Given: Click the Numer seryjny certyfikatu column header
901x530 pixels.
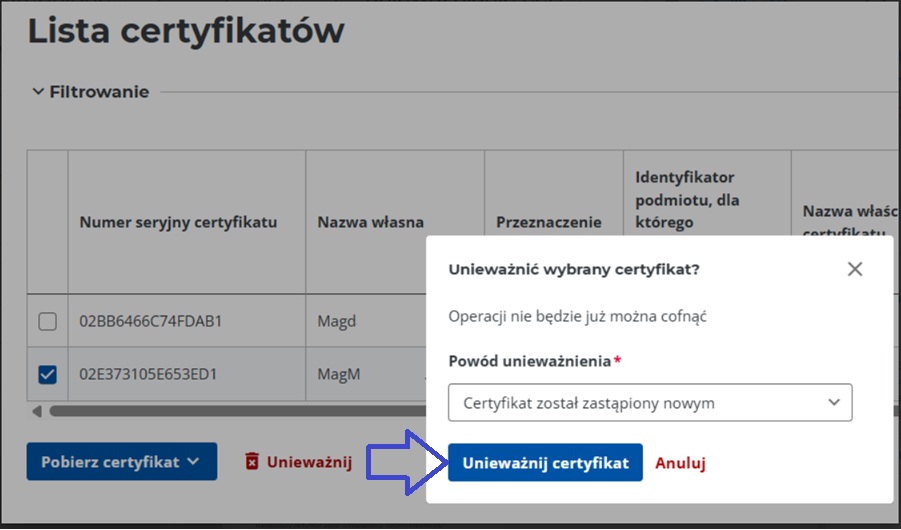Looking at the screenshot, I should 178,222.
